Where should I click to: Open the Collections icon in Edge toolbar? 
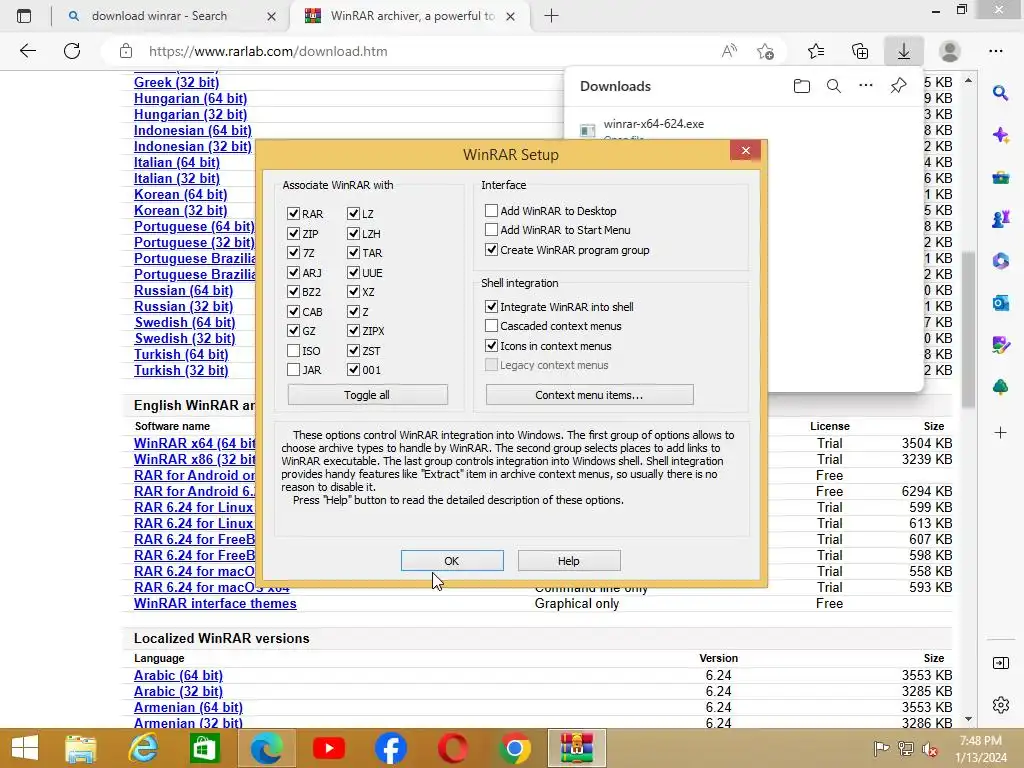pyautogui.click(x=860, y=51)
